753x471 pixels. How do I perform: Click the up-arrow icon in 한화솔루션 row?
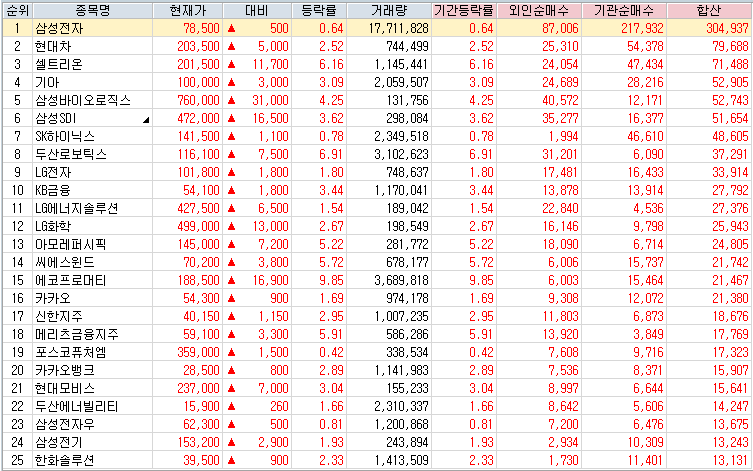231,460
